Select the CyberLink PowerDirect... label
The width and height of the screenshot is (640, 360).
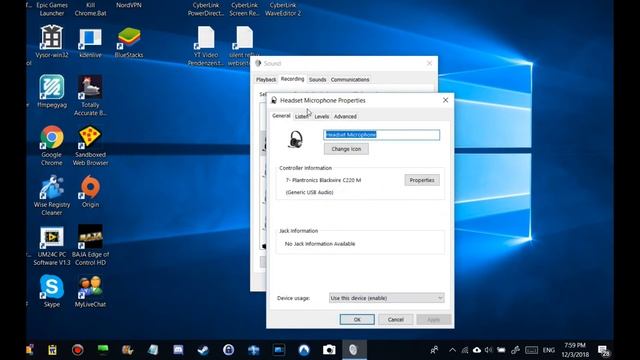tap(206, 9)
